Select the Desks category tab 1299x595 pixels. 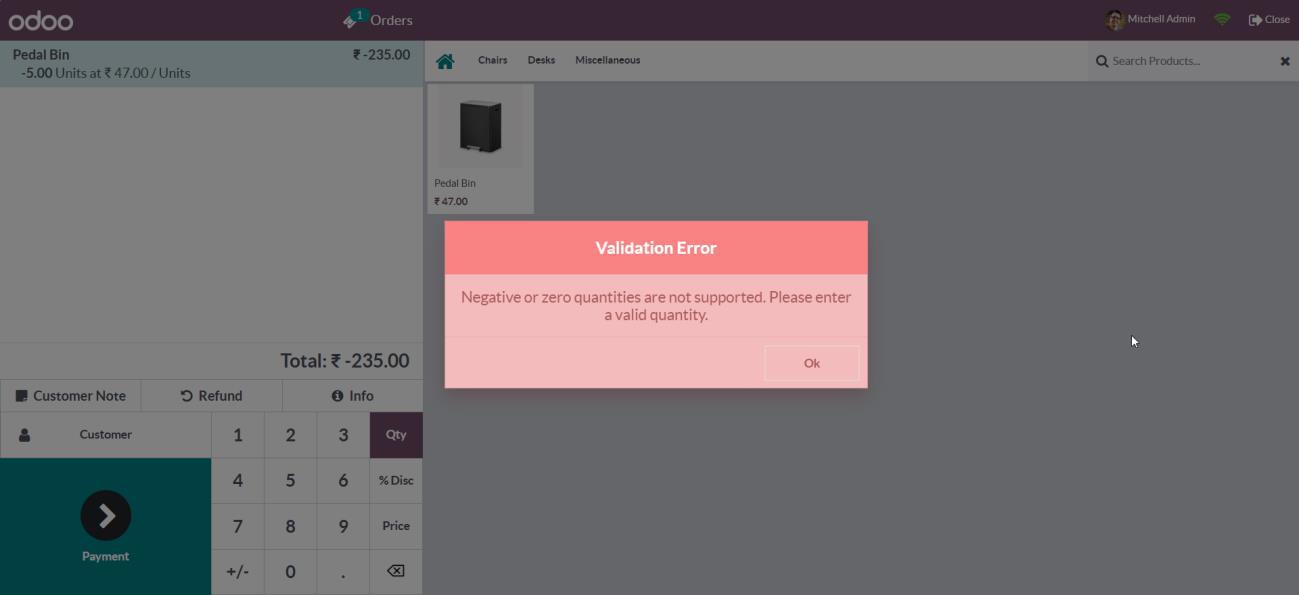[x=541, y=60]
